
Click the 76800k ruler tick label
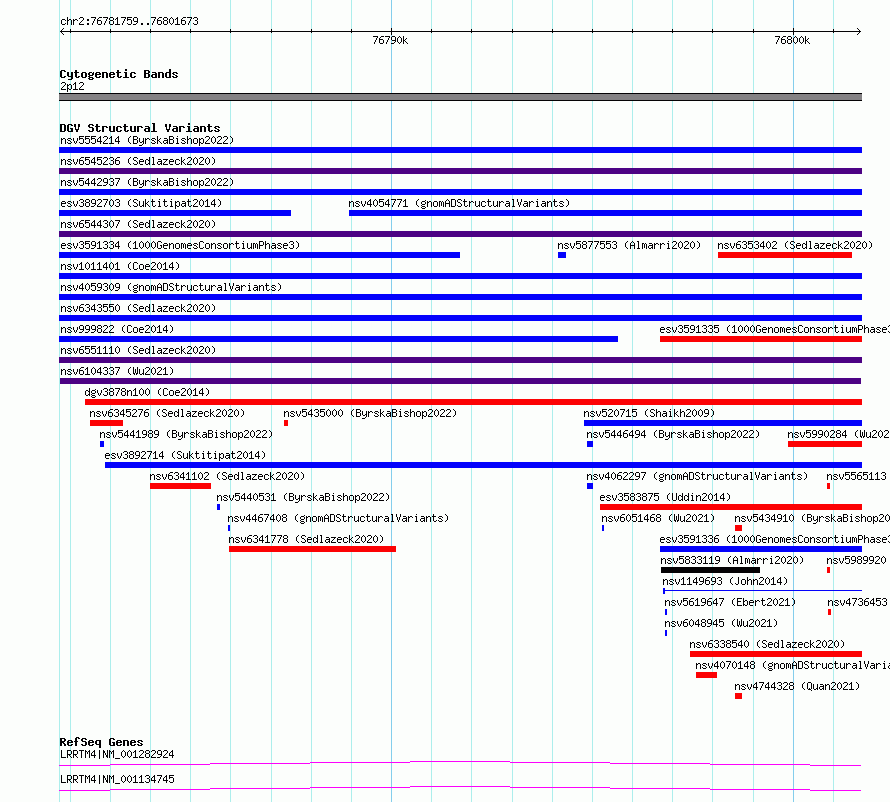tap(792, 40)
